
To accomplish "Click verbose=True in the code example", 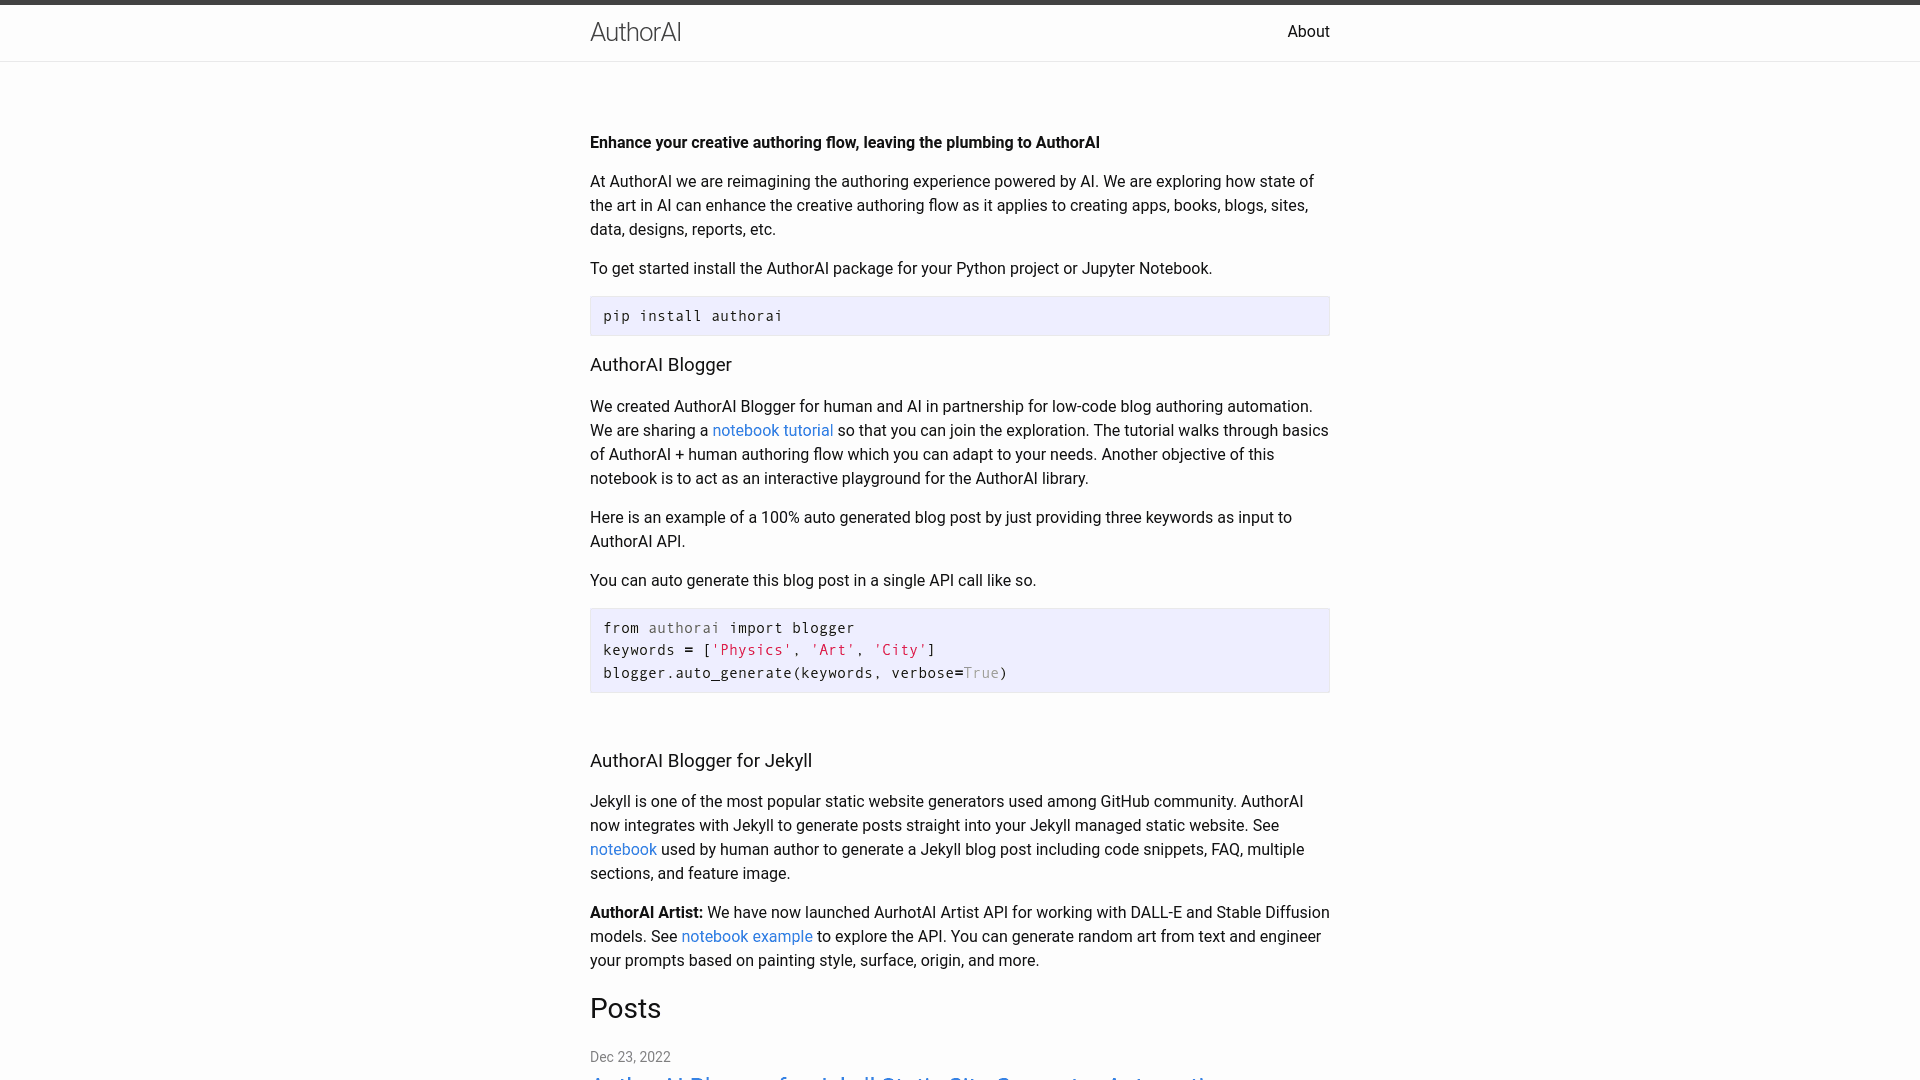I will click(x=944, y=673).
